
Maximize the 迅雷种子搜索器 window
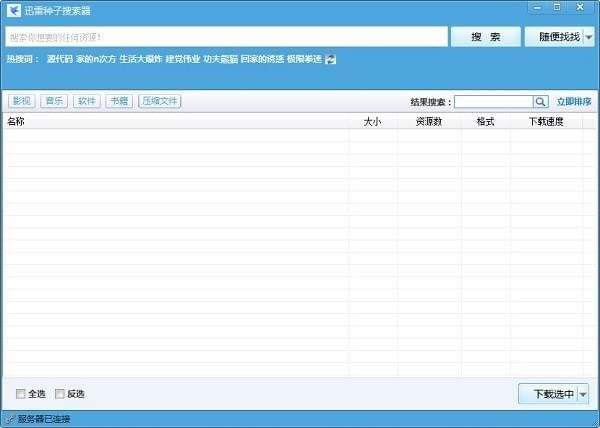557,7
